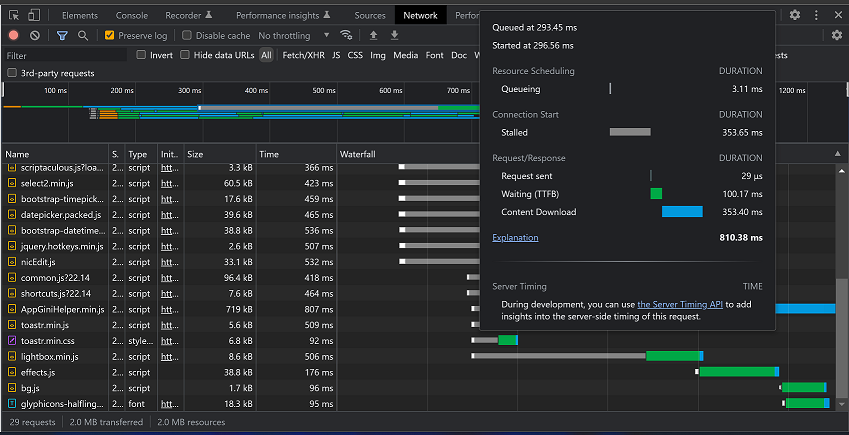
Task: Sort by the Type column header
Action: [141, 154]
